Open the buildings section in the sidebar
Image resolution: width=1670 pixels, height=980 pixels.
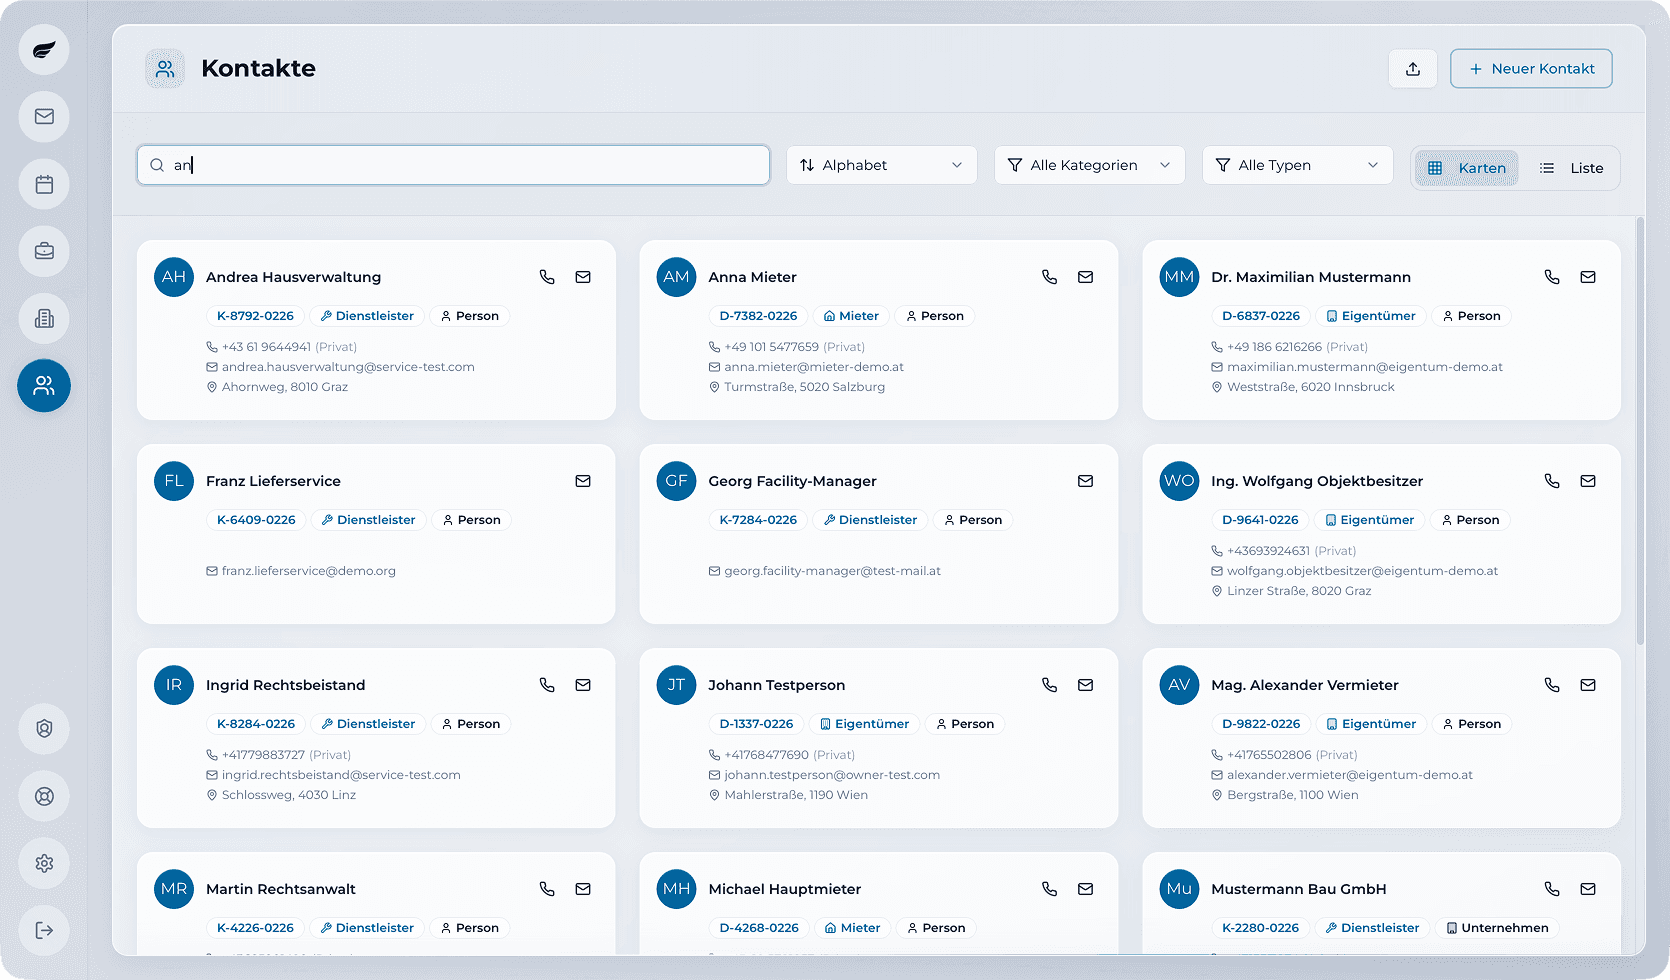click(x=44, y=318)
